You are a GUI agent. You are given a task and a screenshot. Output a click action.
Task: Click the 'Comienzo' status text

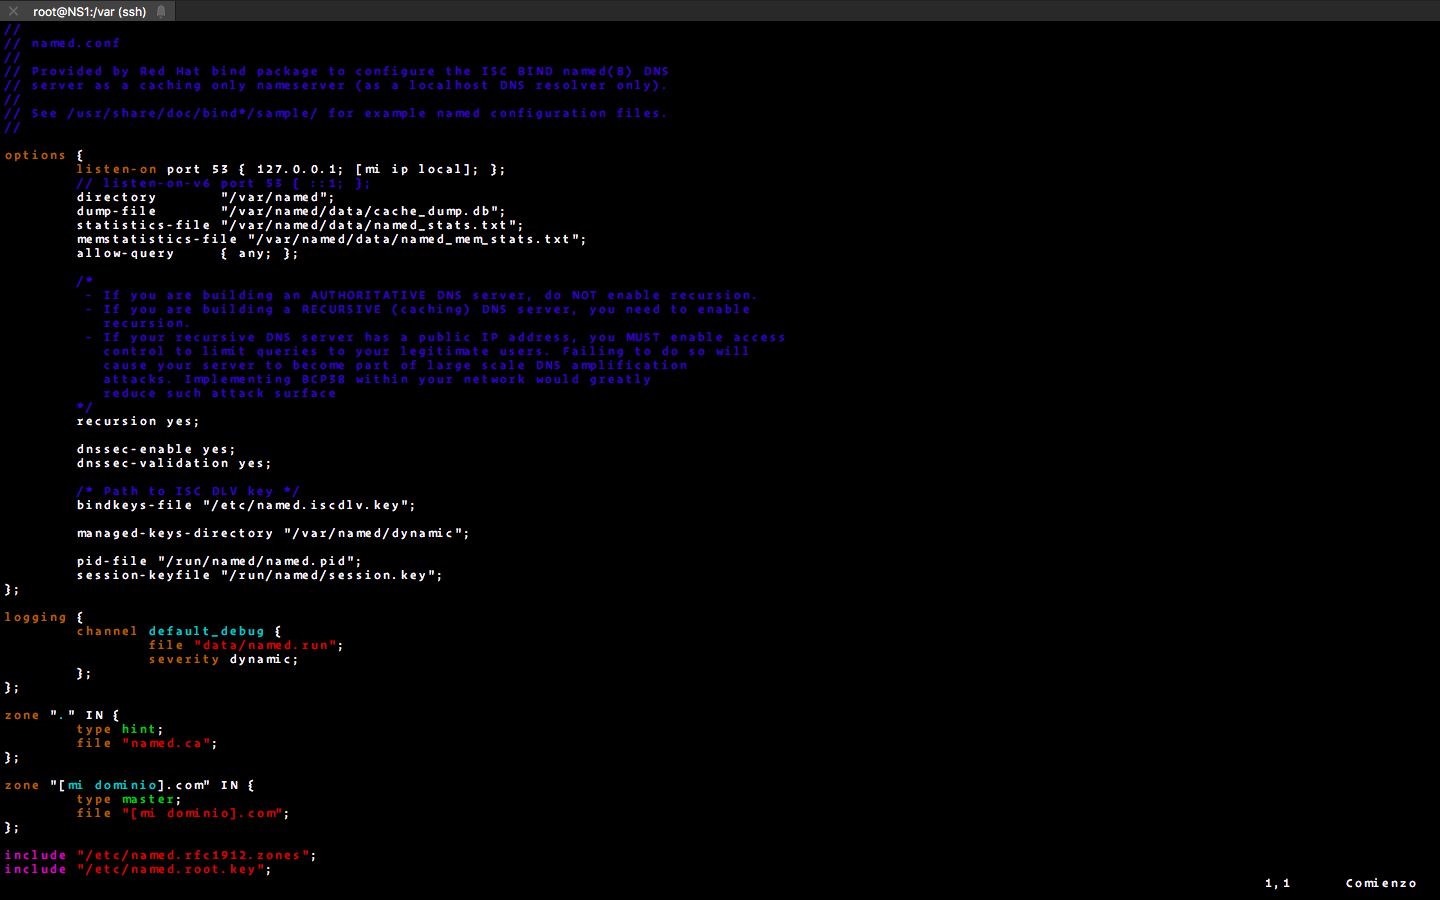point(1381,883)
